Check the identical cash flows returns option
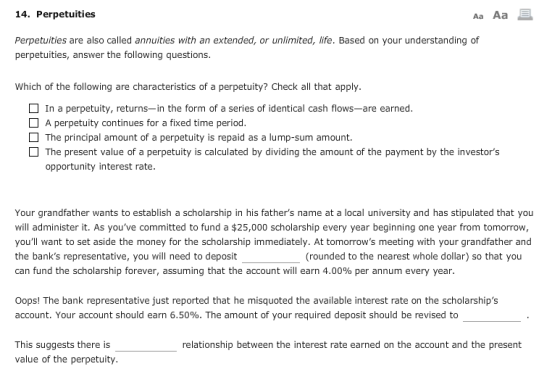 (34, 108)
